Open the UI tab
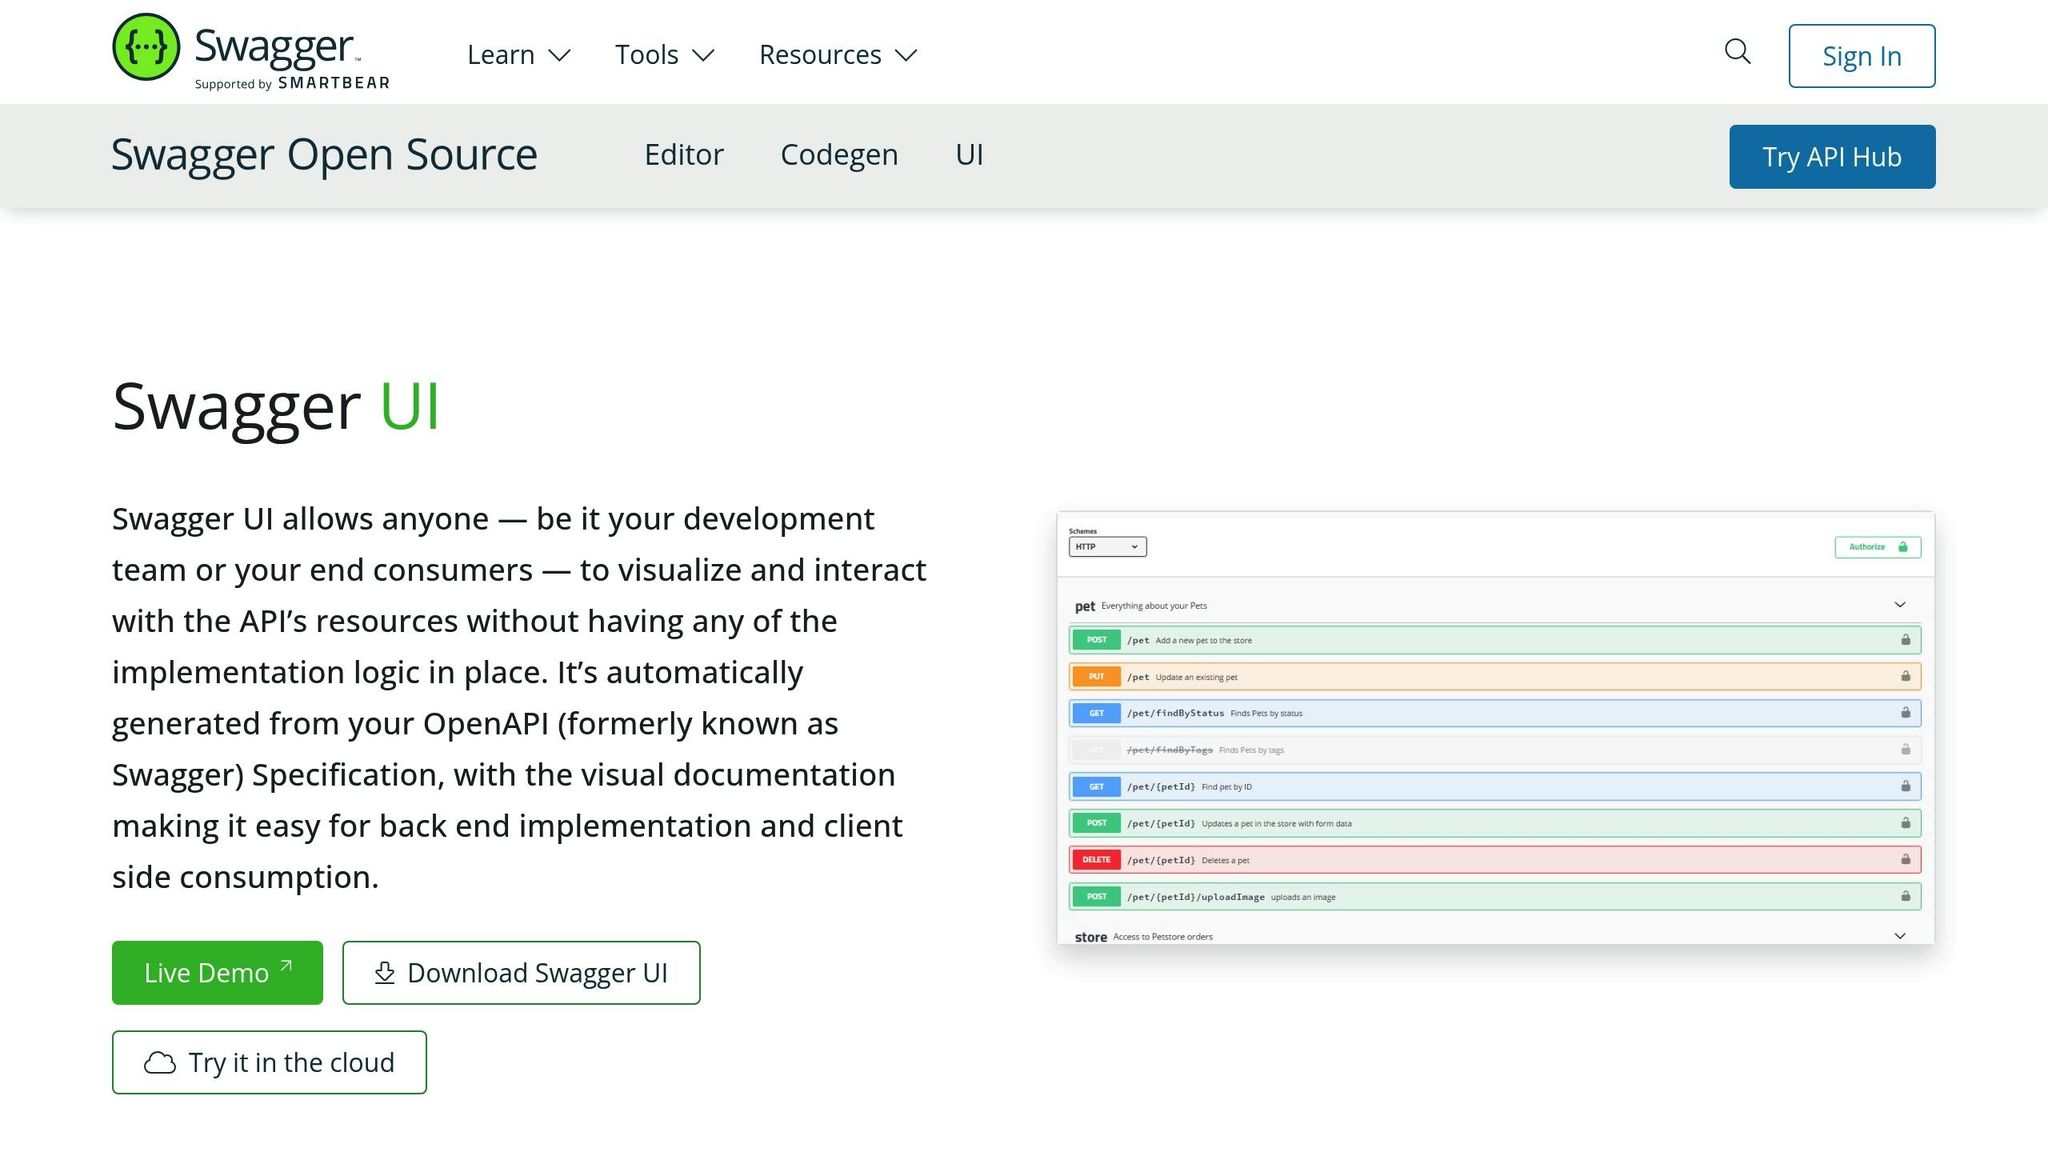The height and width of the screenshot is (1152, 2048). click(969, 155)
